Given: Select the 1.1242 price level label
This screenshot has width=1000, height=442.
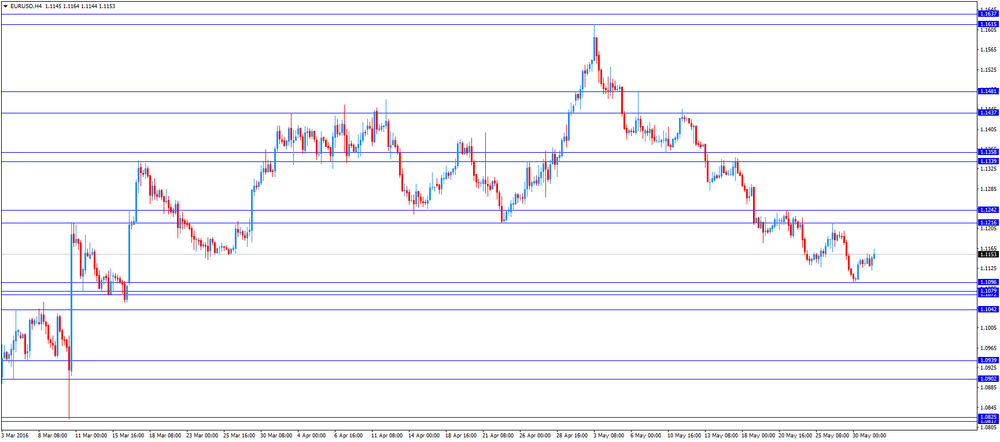Looking at the screenshot, I should 987,210.
